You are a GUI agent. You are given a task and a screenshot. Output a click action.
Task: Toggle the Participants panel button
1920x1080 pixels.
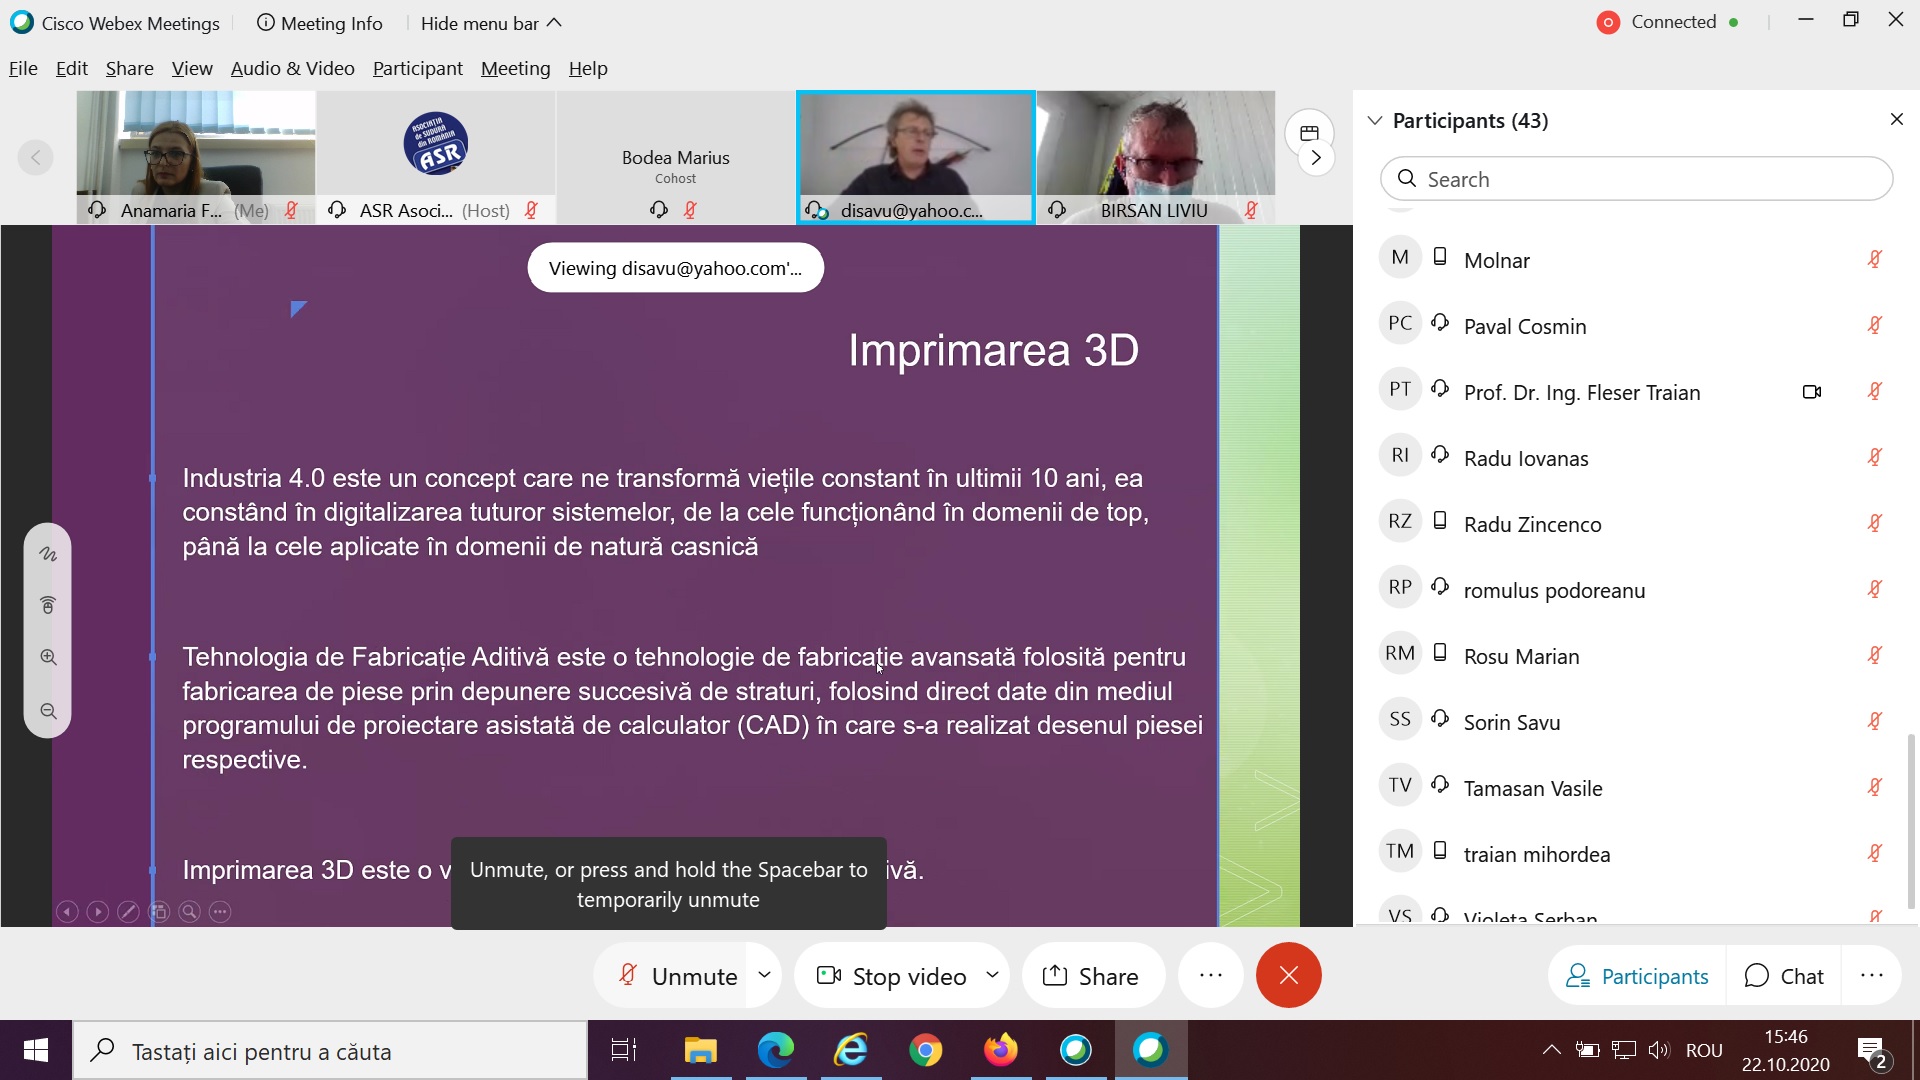[1637, 976]
